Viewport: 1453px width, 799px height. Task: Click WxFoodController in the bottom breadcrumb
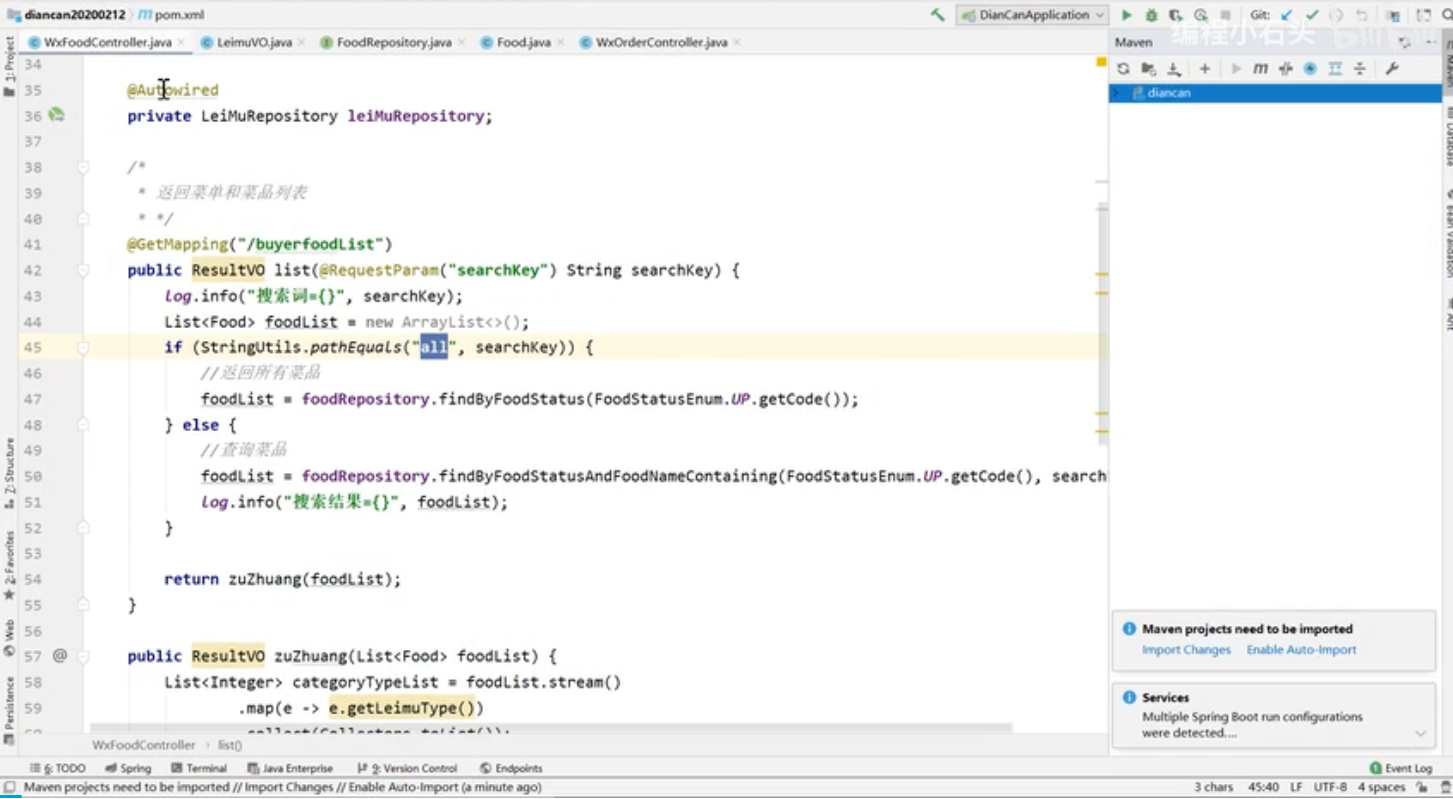pyautogui.click(x=144, y=746)
